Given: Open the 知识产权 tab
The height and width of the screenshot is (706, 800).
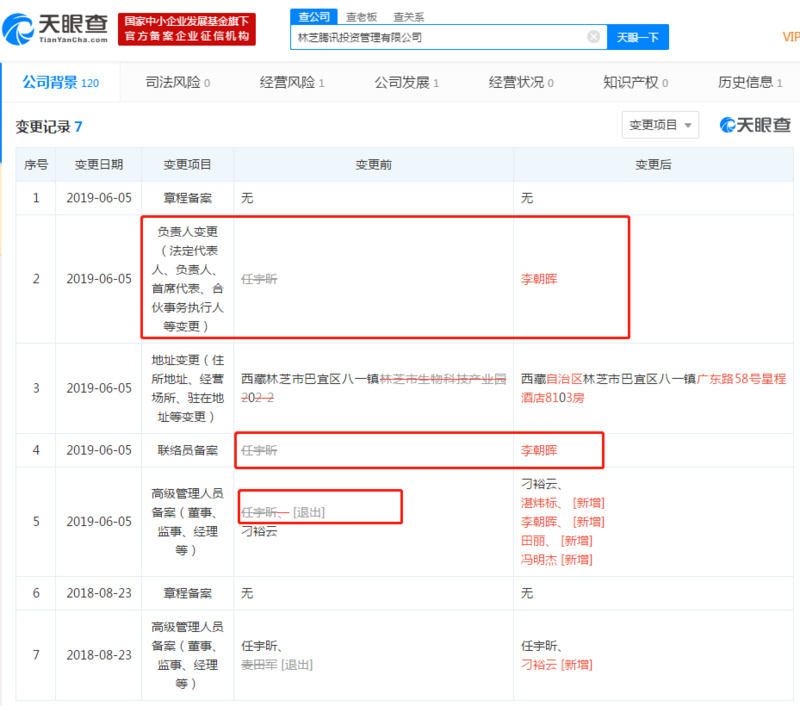Looking at the screenshot, I should coord(635,83).
